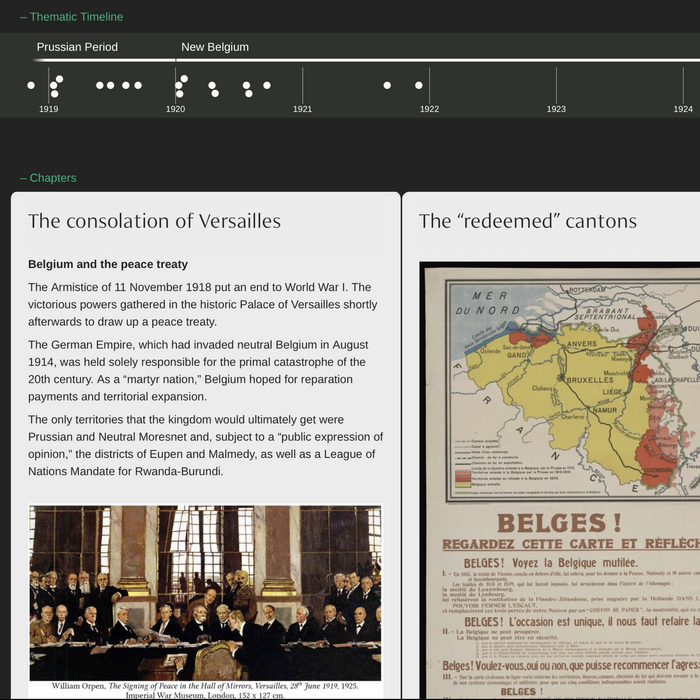Click the 1920 year label
Image resolution: width=700 pixels, height=700 pixels.
click(x=175, y=109)
